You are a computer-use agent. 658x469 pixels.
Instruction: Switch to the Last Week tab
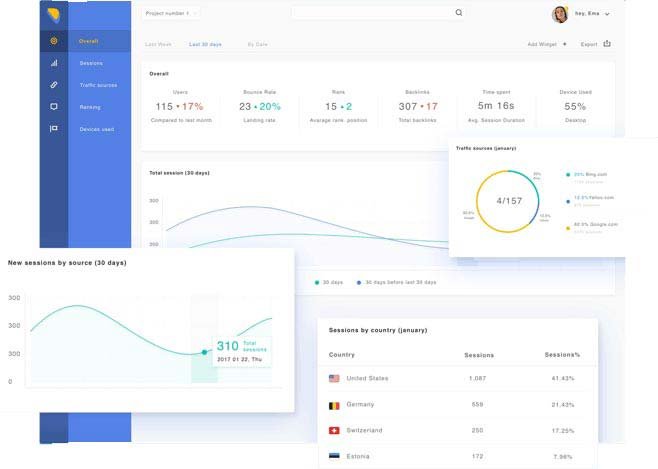(x=157, y=45)
